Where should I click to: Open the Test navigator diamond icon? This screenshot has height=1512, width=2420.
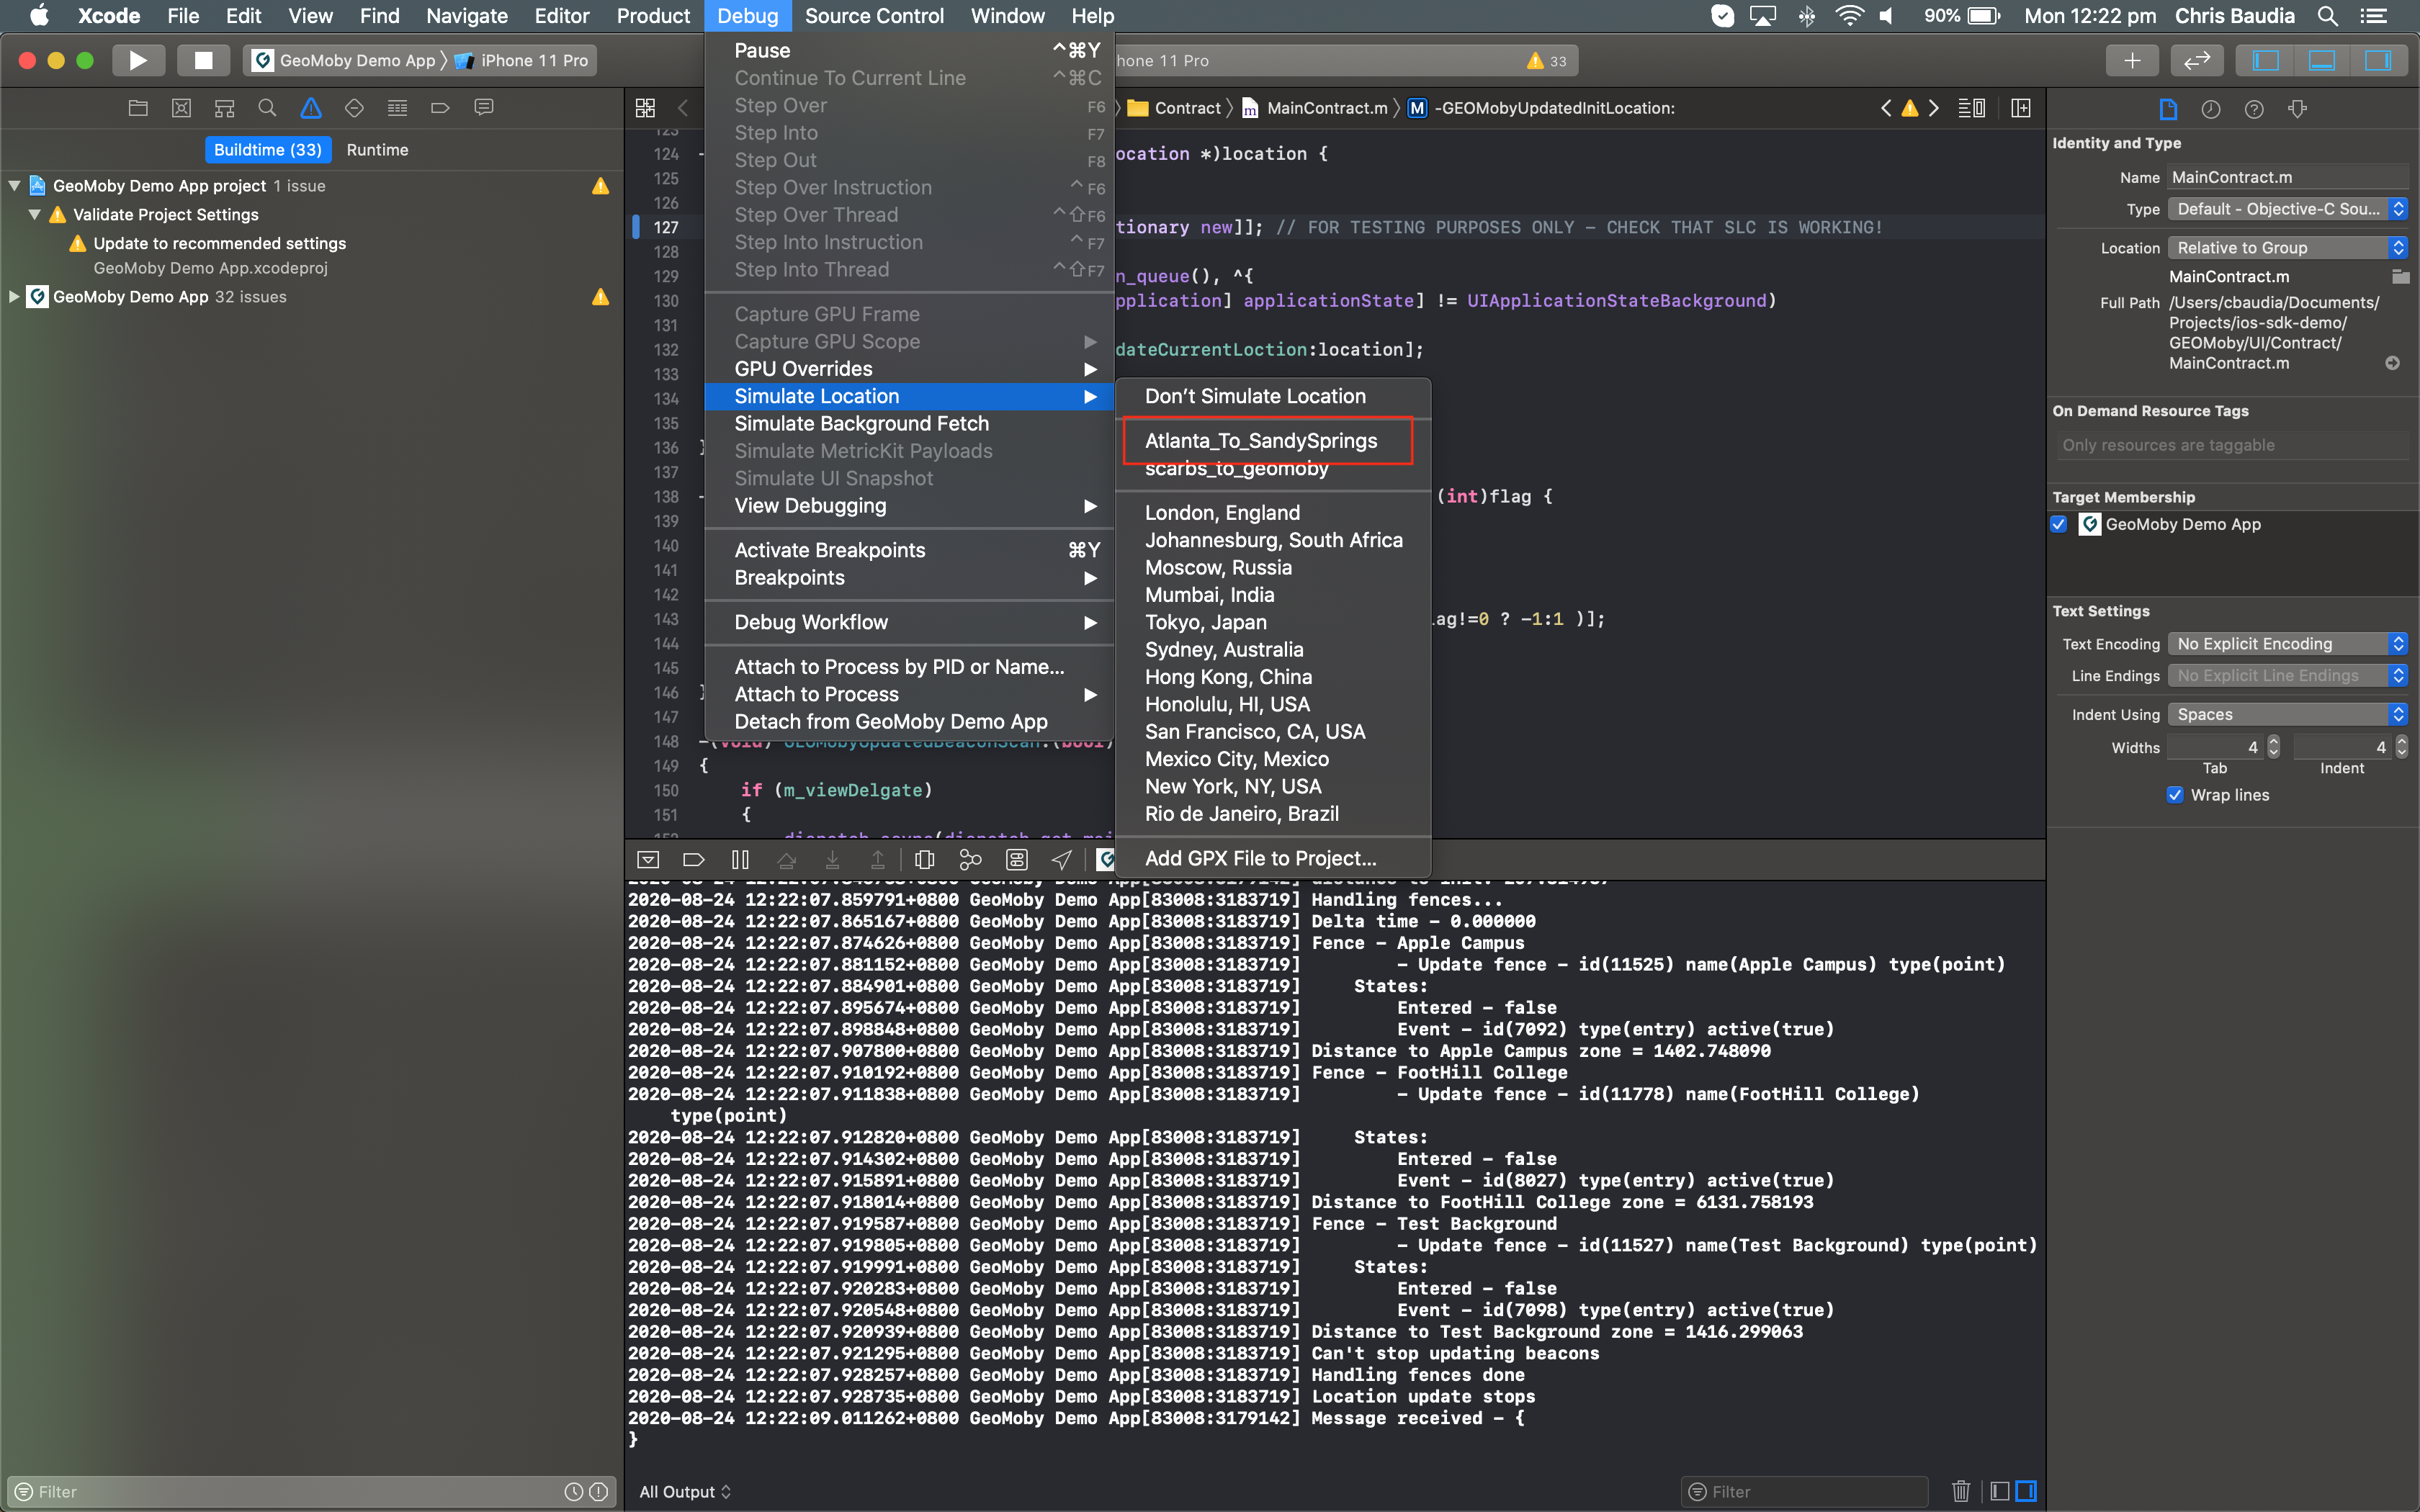(354, 108)
